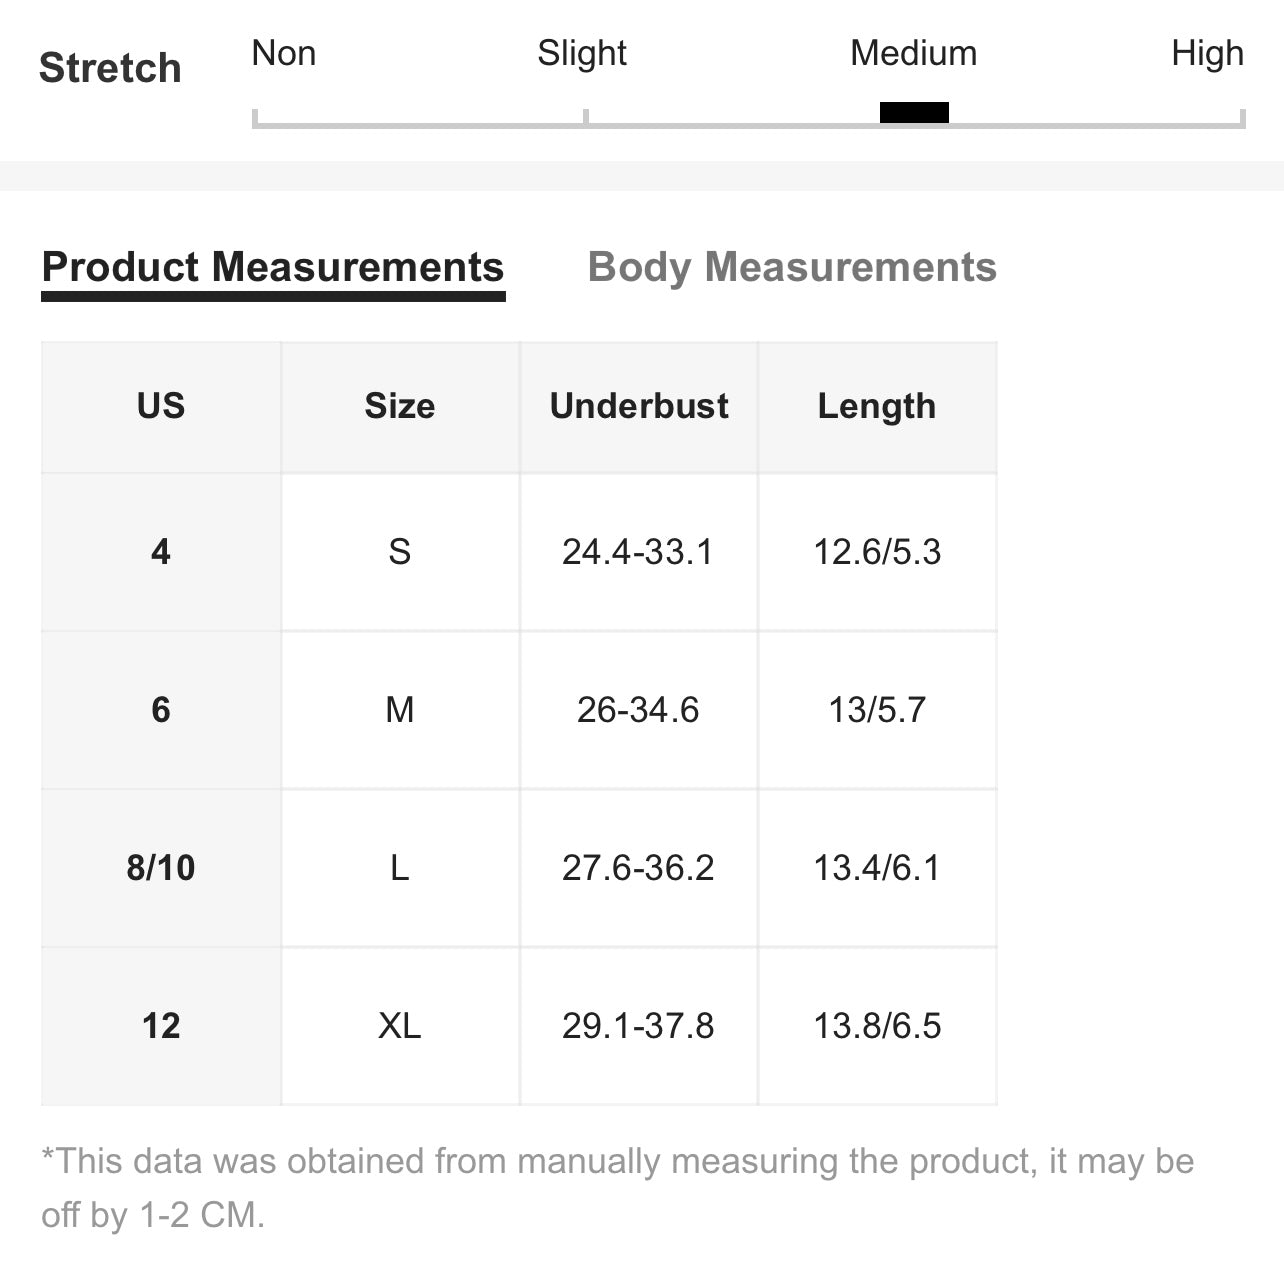Image resolution: width=1284 pixels, height=1264 pixels.
Task: Click the 13.8/6.5 length value
Action: pyautogui.click(x=877, y=1026)
